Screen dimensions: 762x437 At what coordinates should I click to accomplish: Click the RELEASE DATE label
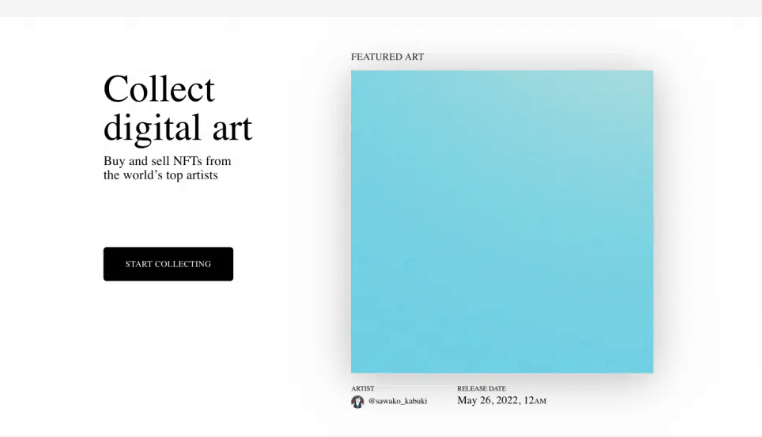coord(482,388)
